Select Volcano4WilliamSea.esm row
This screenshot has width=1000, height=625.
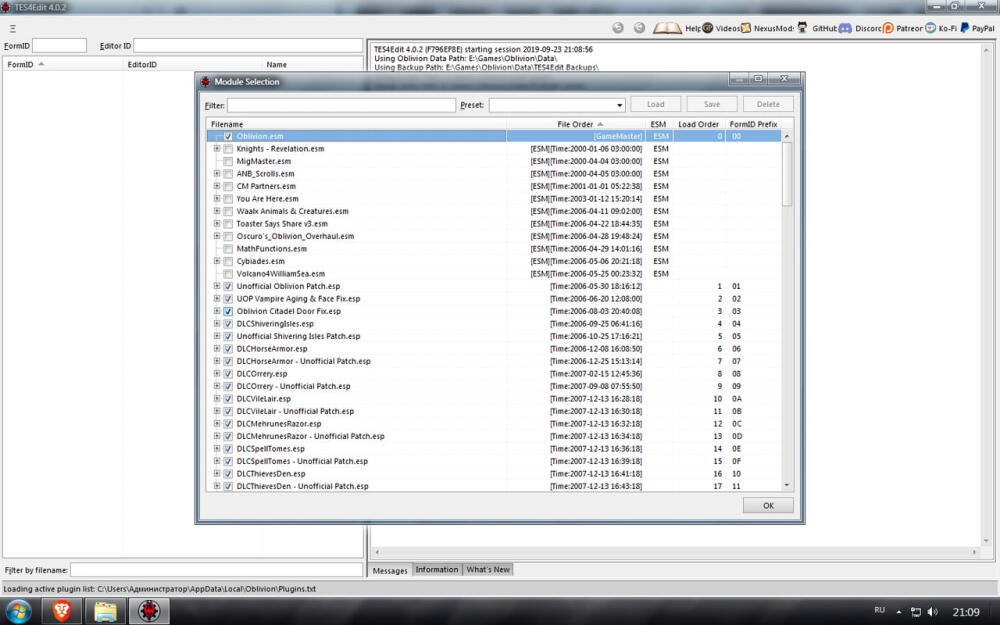494,274
